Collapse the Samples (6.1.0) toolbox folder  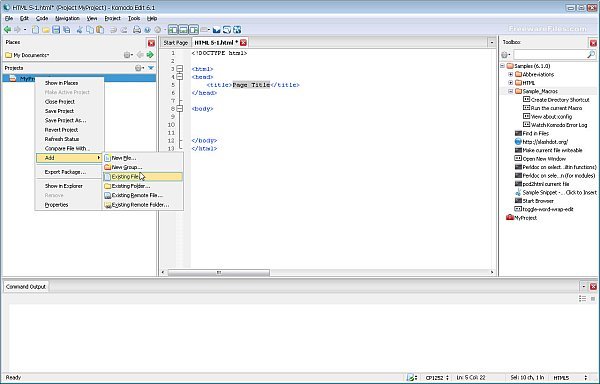502,66
